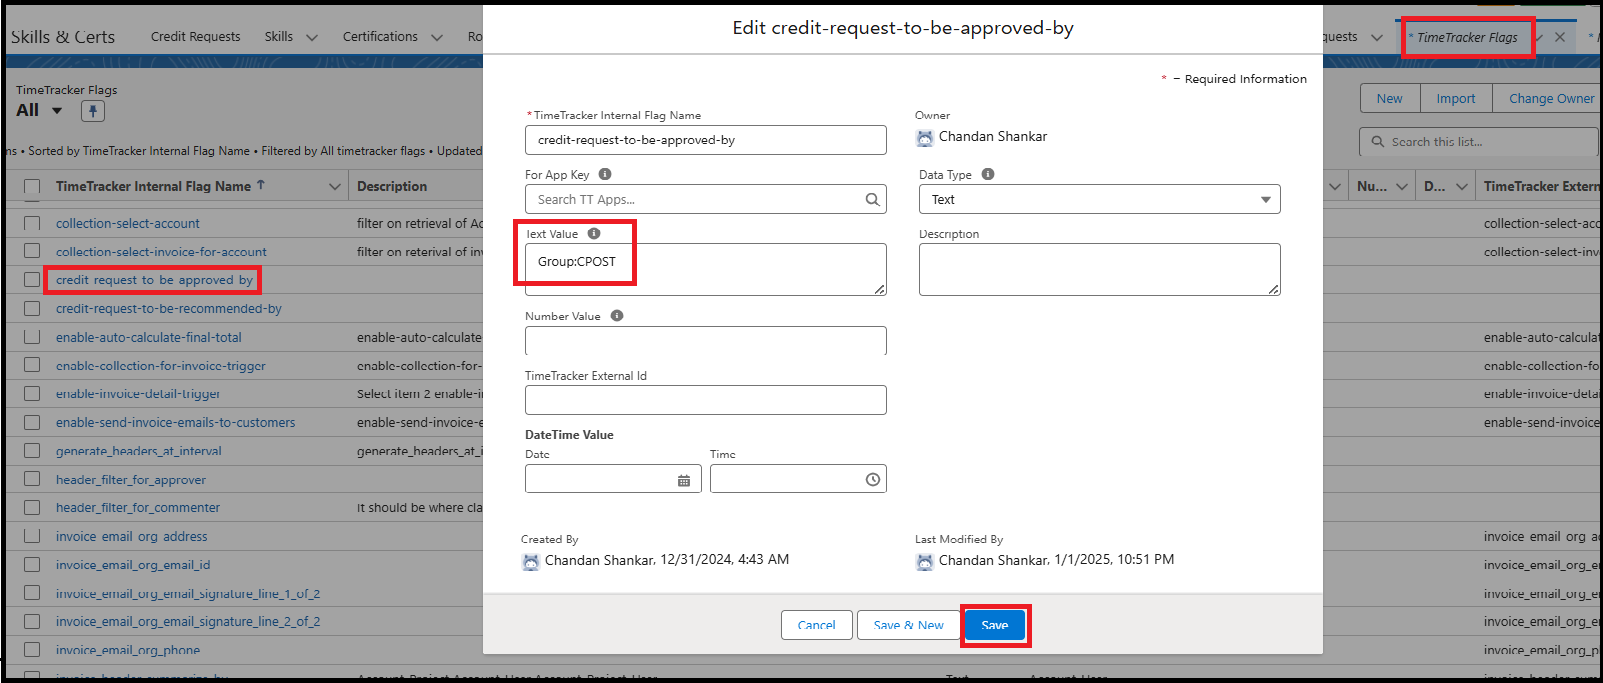
Task: Check the enable-collection-for-invoice-trigger row checkbox
Action: coord(32,365)
